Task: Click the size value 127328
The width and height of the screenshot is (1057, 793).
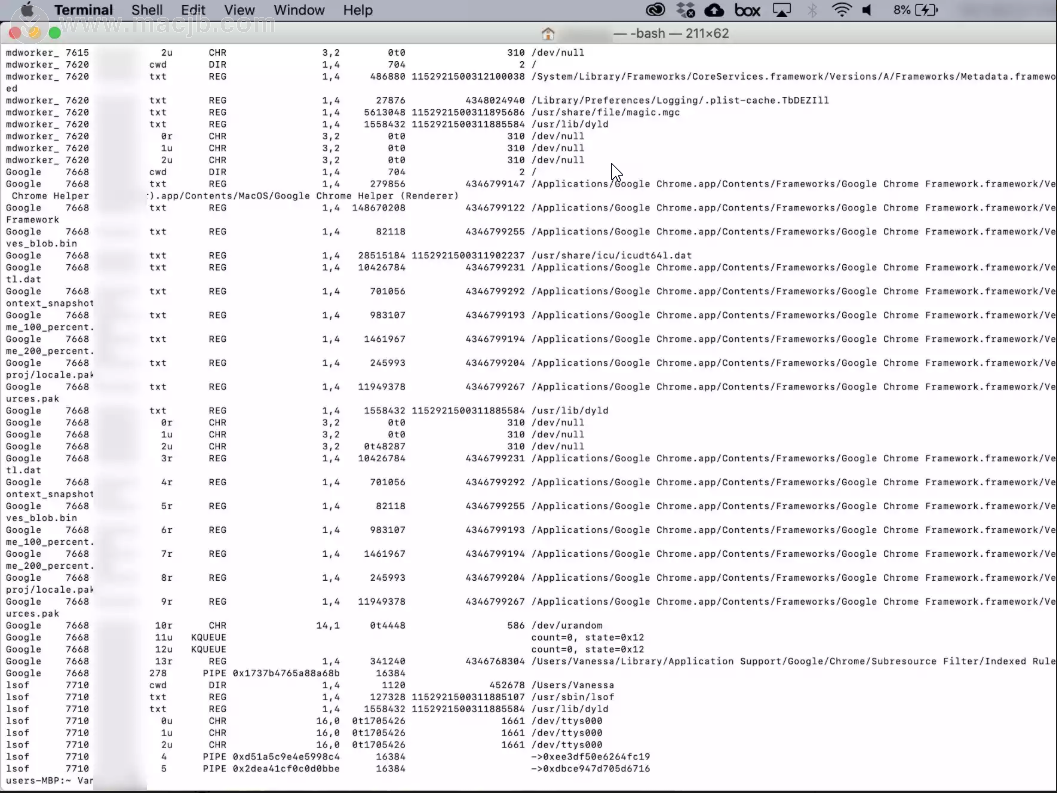Action: [x=388, y=697]
